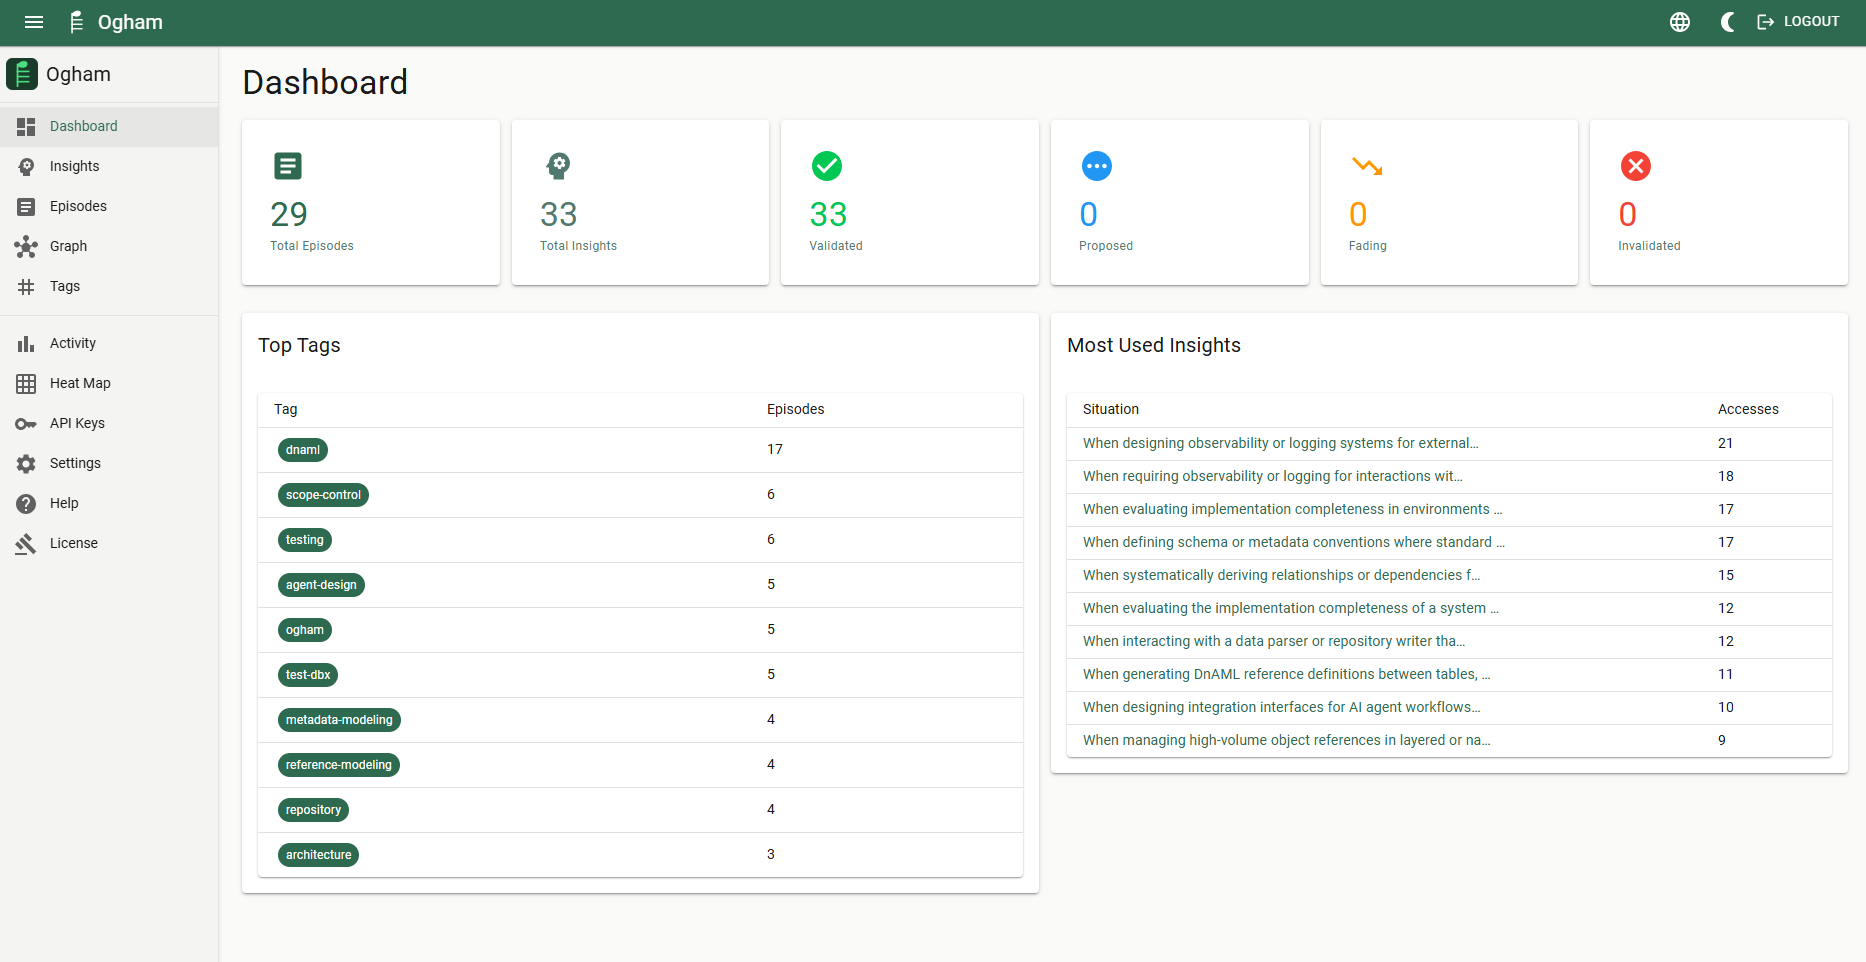Click the Validated card label
The height and width of the screenshot is (962, 1866).
(x=836, y=246)
